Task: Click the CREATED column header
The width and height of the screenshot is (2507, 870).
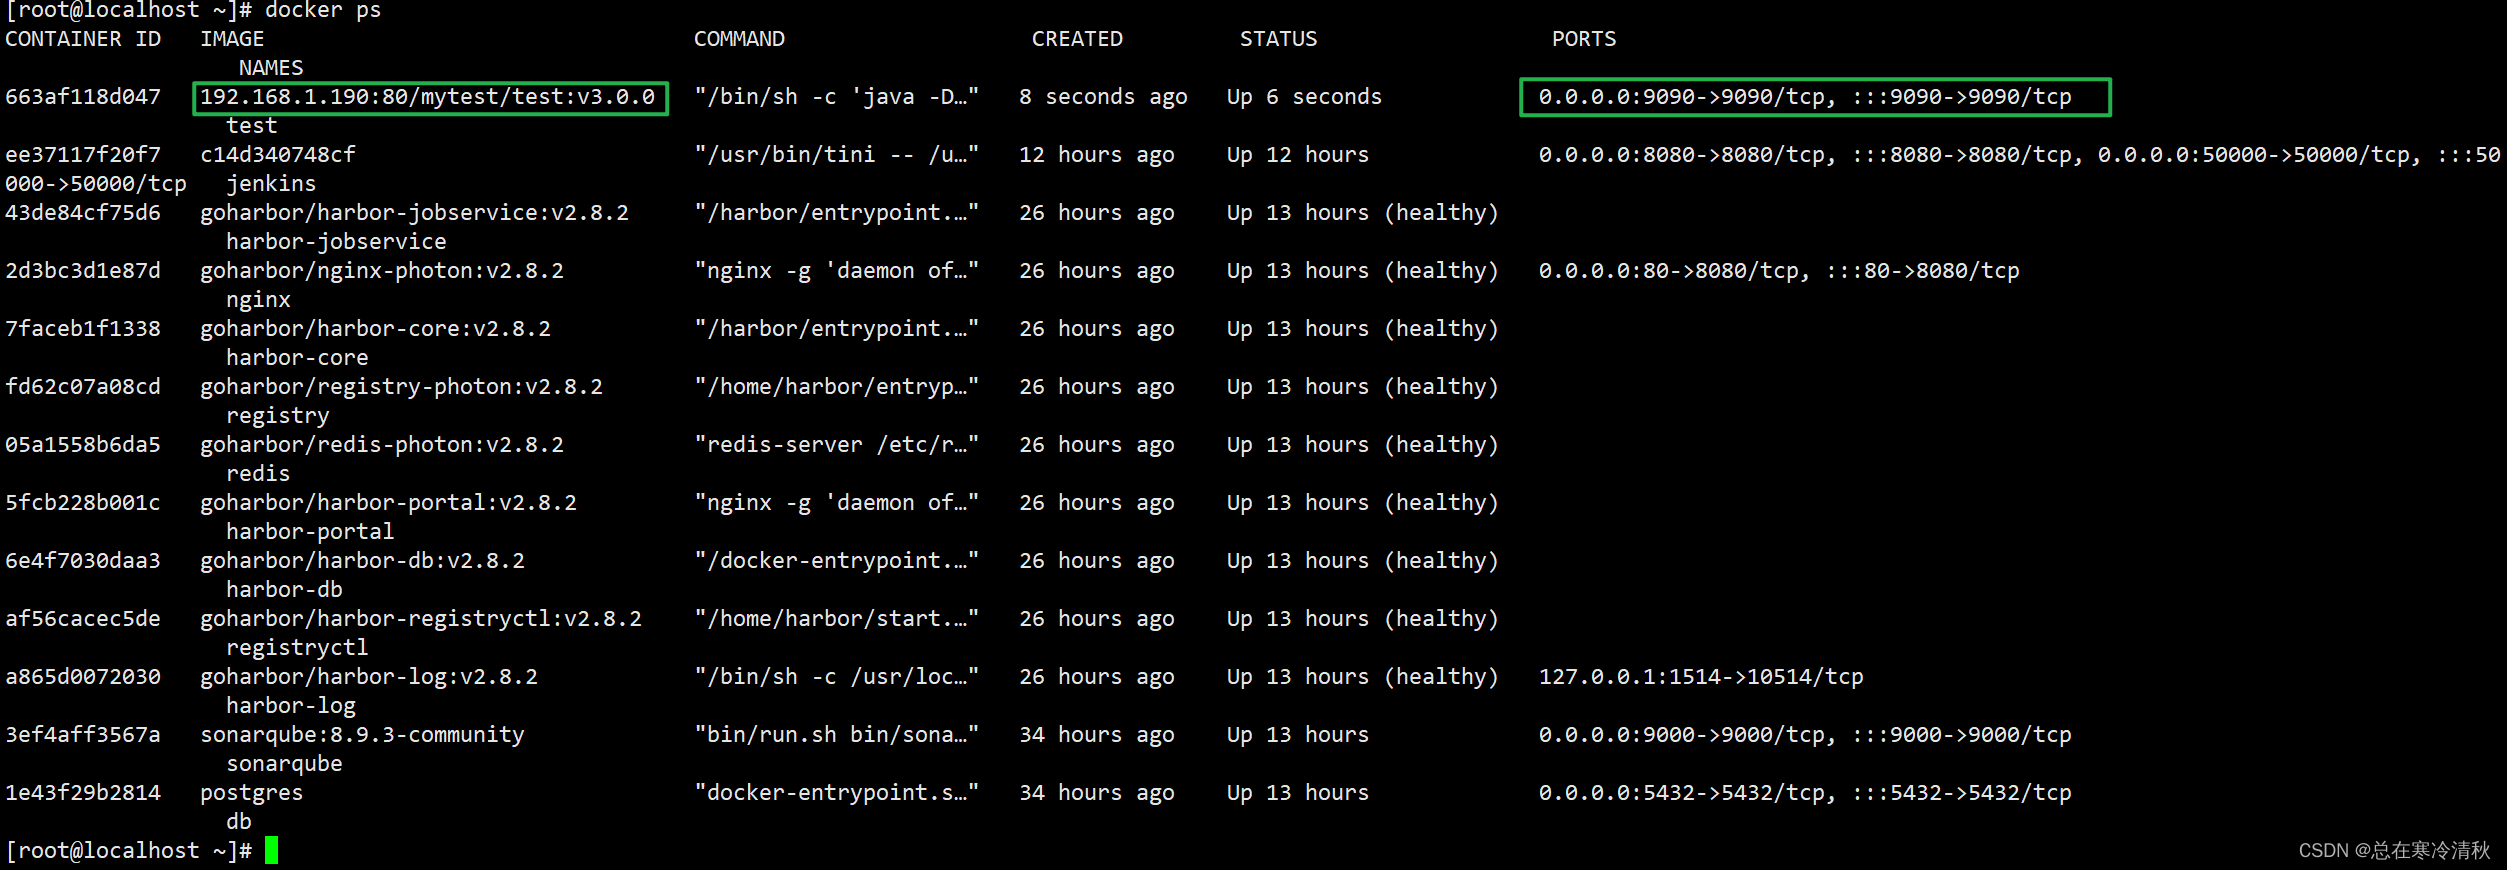Action: coord(1078,39)
